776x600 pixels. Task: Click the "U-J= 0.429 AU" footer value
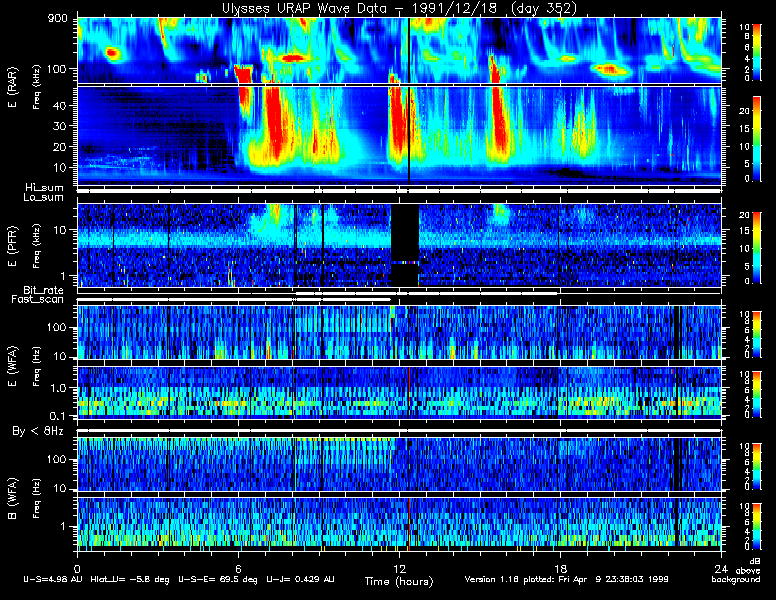pos(300,579)
